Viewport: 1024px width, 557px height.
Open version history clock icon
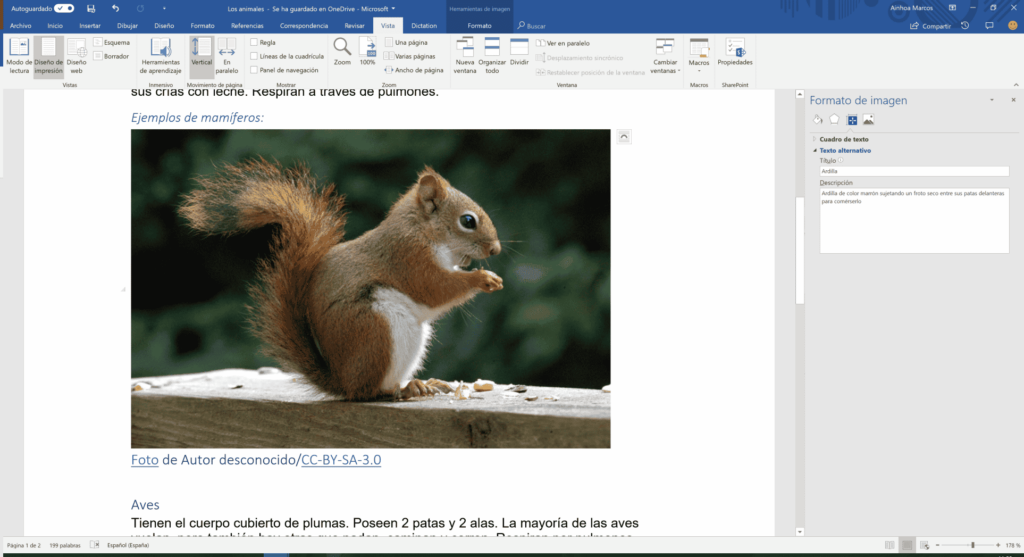pyautogui.click(x=965, y=25)
